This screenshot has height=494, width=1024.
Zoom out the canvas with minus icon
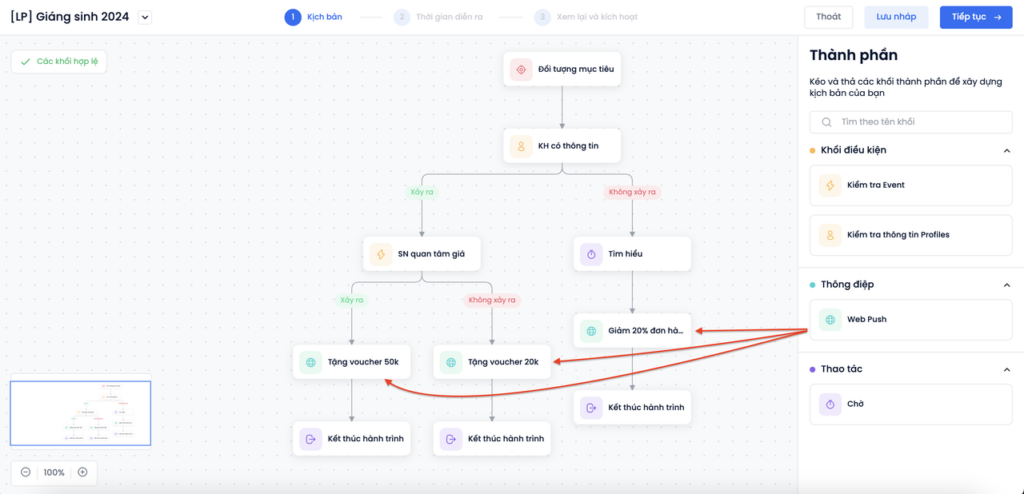click(25, 472)
